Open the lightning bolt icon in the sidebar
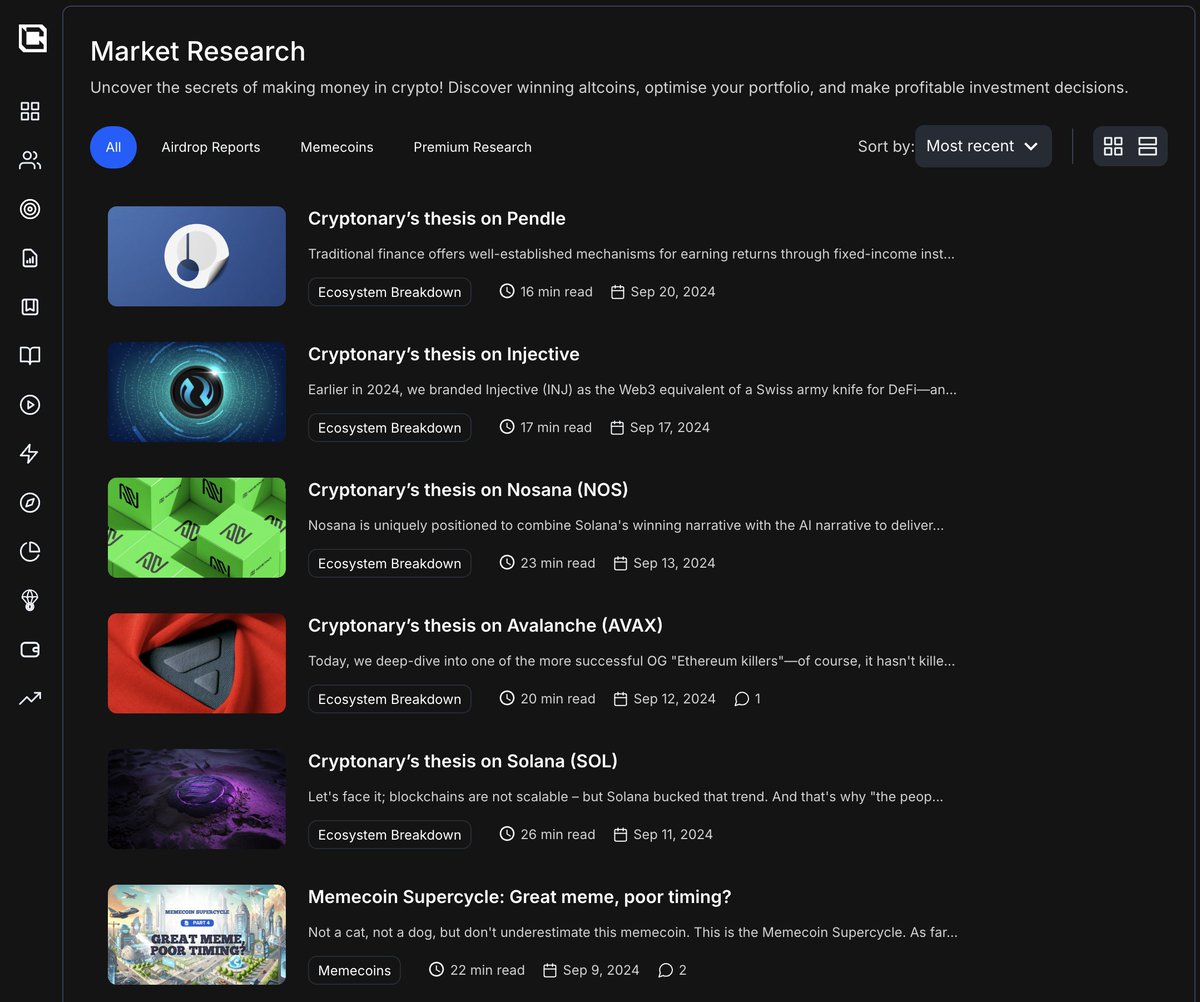Image resolution: width=1200 pixels, height=1002 pixels. tap(30, 454)
